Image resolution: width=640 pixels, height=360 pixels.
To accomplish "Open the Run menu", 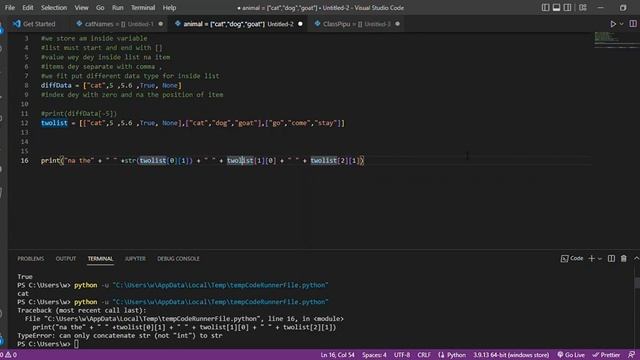I will [118, 8].
